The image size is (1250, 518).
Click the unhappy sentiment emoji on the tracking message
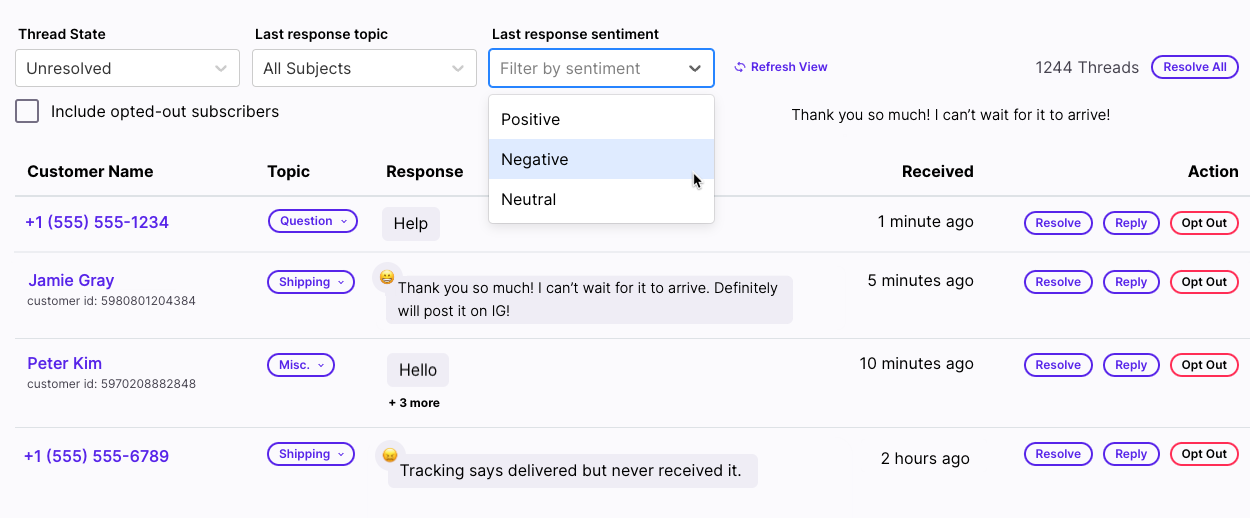(390, 455)
